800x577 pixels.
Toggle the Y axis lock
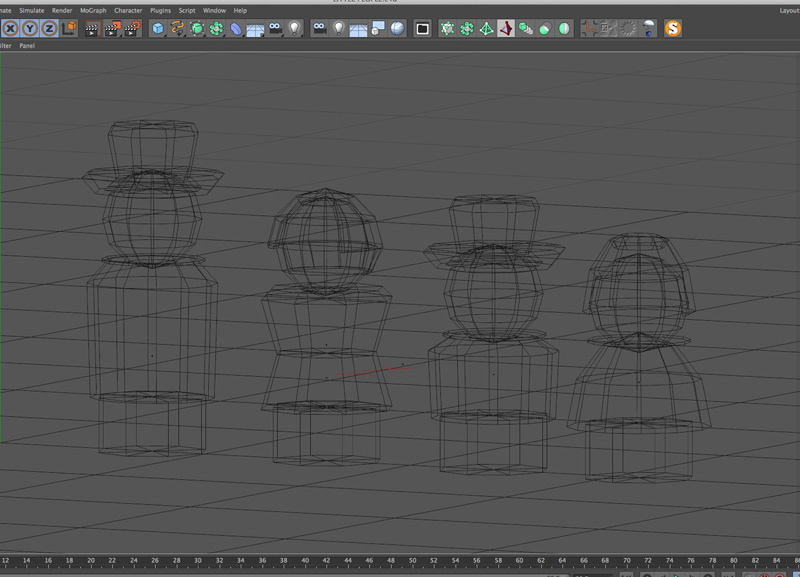point(30,29)
